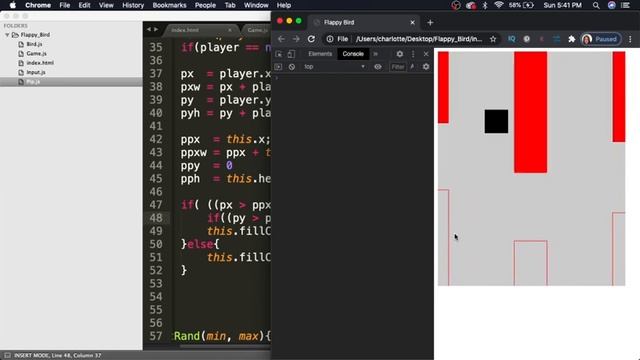Open Notification Center list icon
This screenshot has width=640, height=360.
click(x=625, y=5)
